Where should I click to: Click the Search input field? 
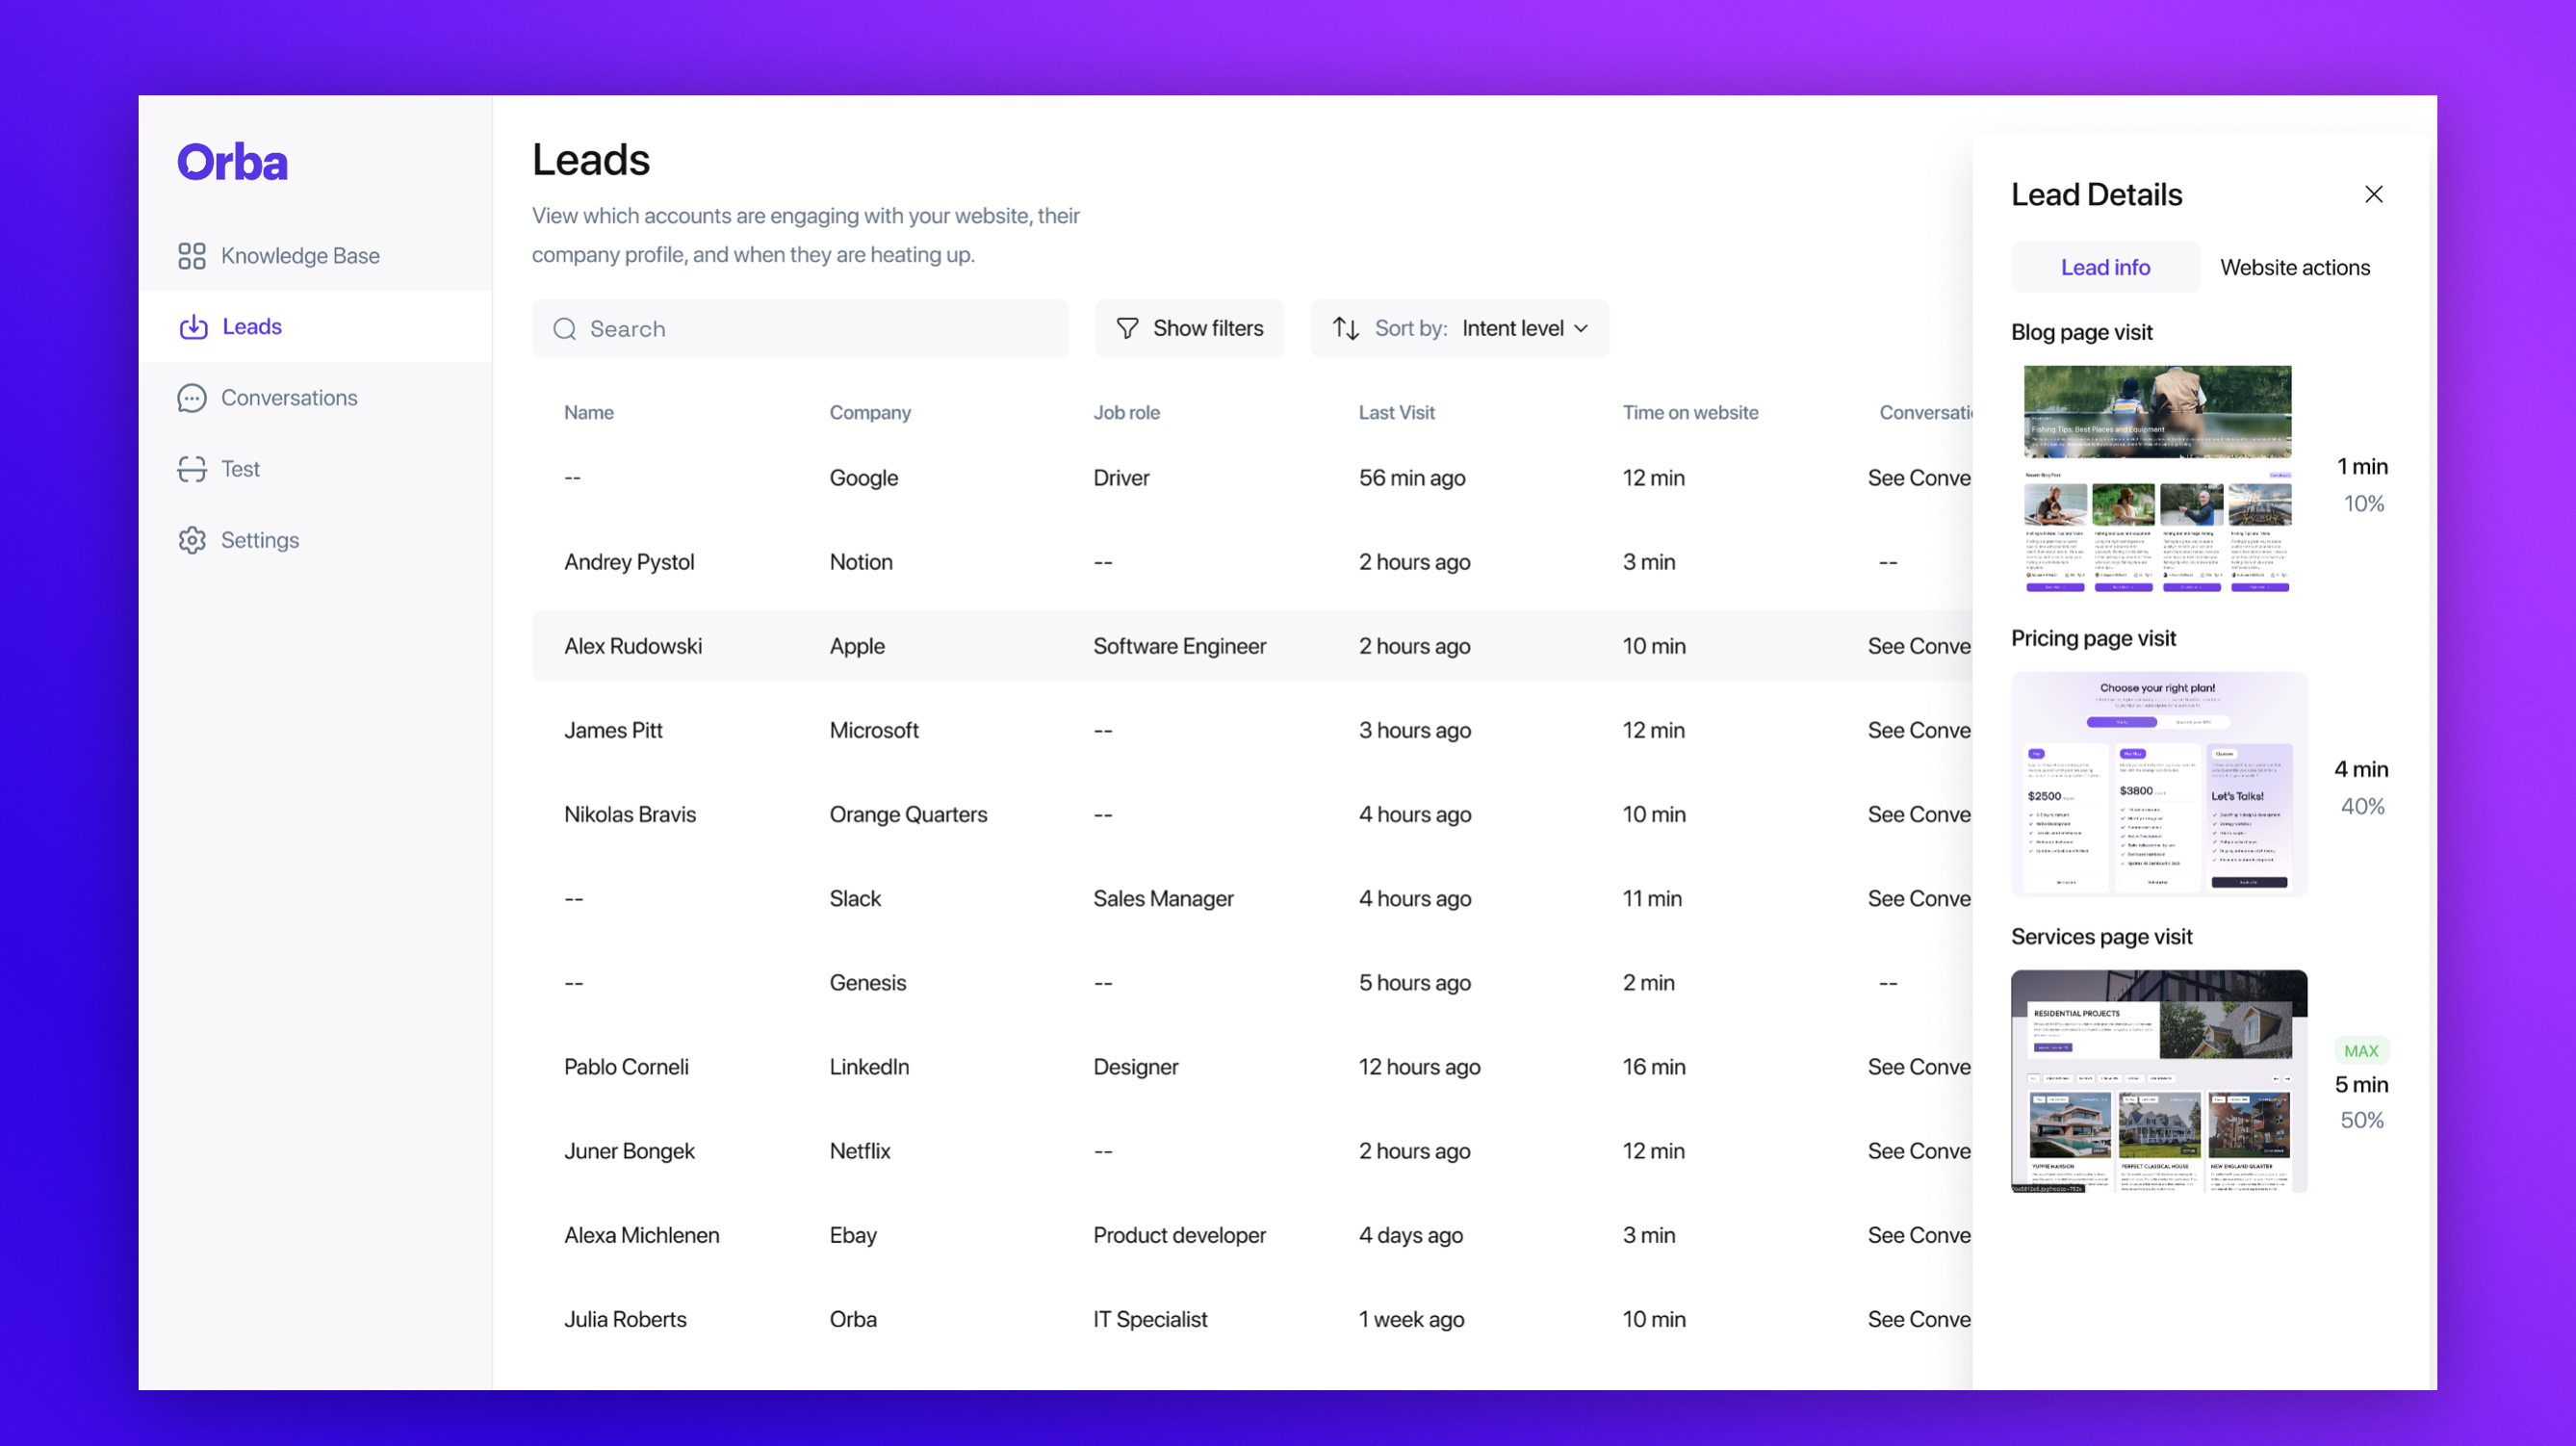800,328
